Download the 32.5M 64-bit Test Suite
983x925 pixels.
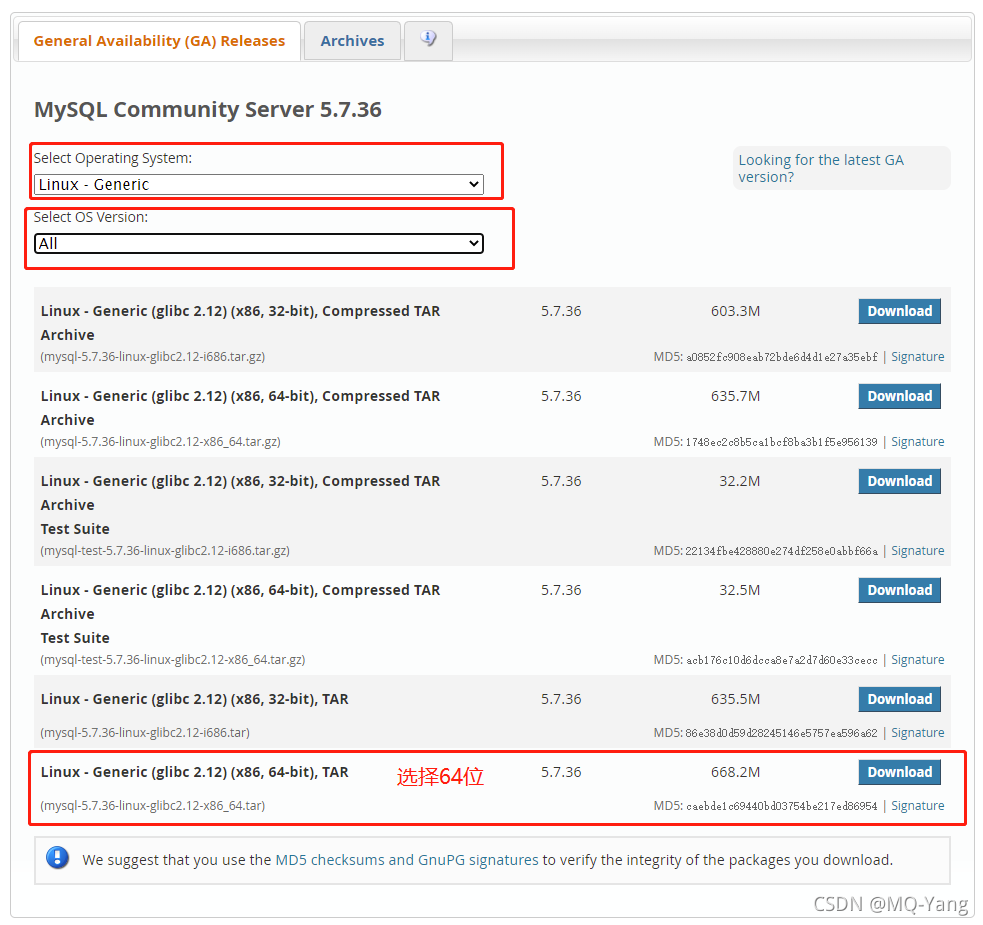[899, 590]
